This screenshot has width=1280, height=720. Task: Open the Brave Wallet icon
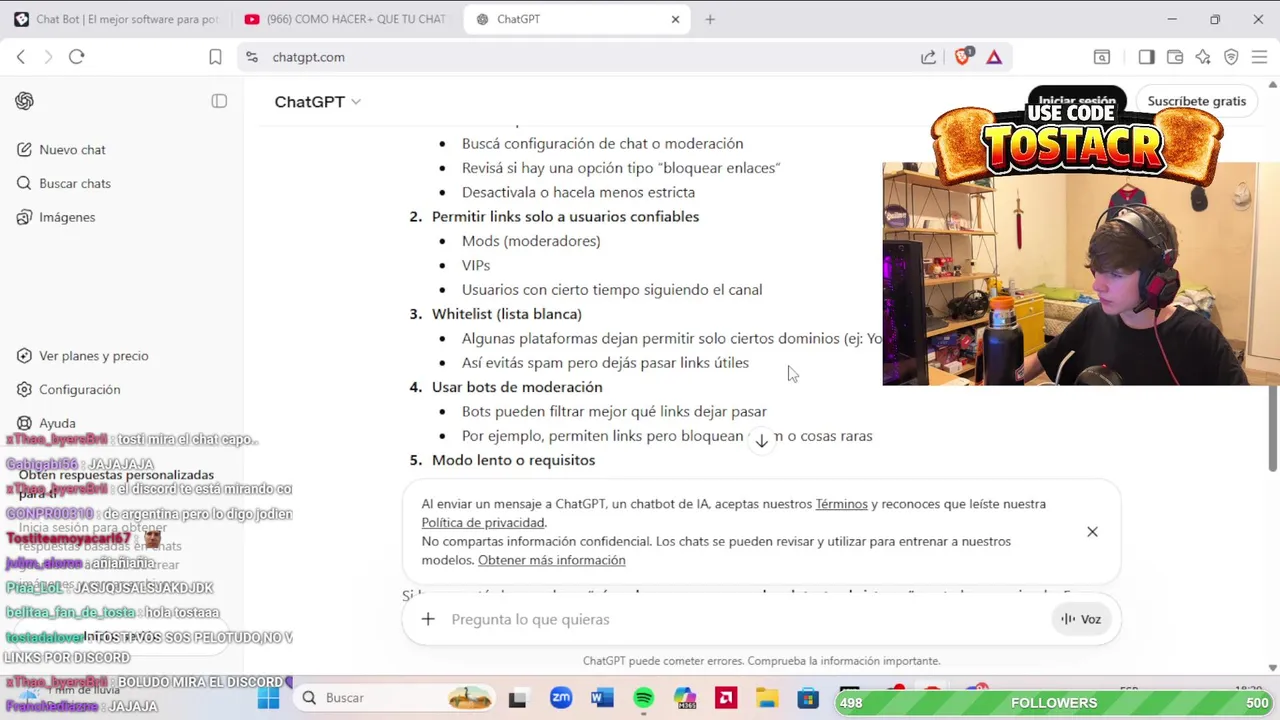click(x=1175, y=57)
